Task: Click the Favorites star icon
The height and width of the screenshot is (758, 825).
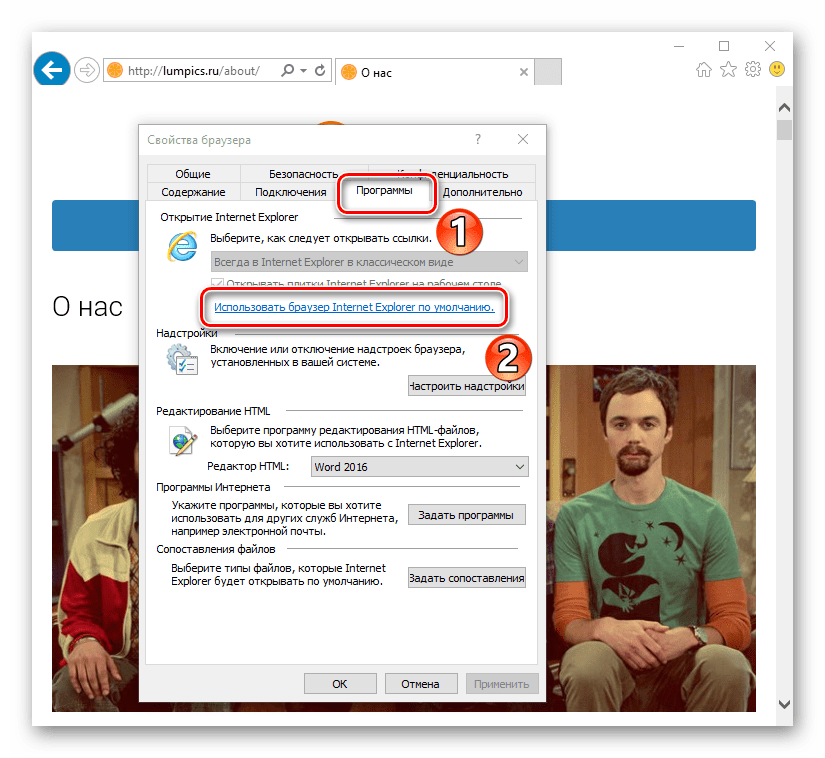Action: pos(728,70)
